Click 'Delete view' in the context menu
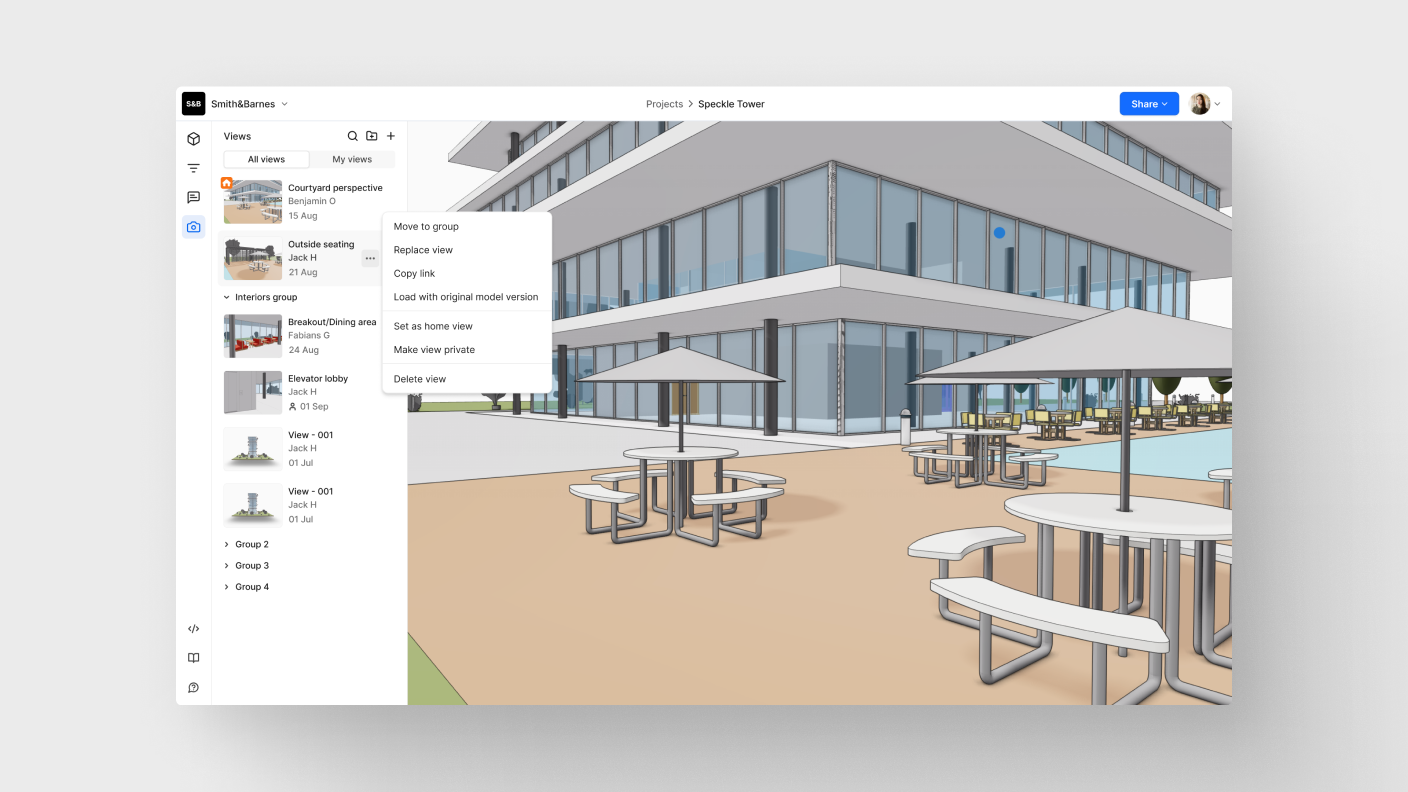This screenshot has width=1408, height=792. (x=420, y=379)
